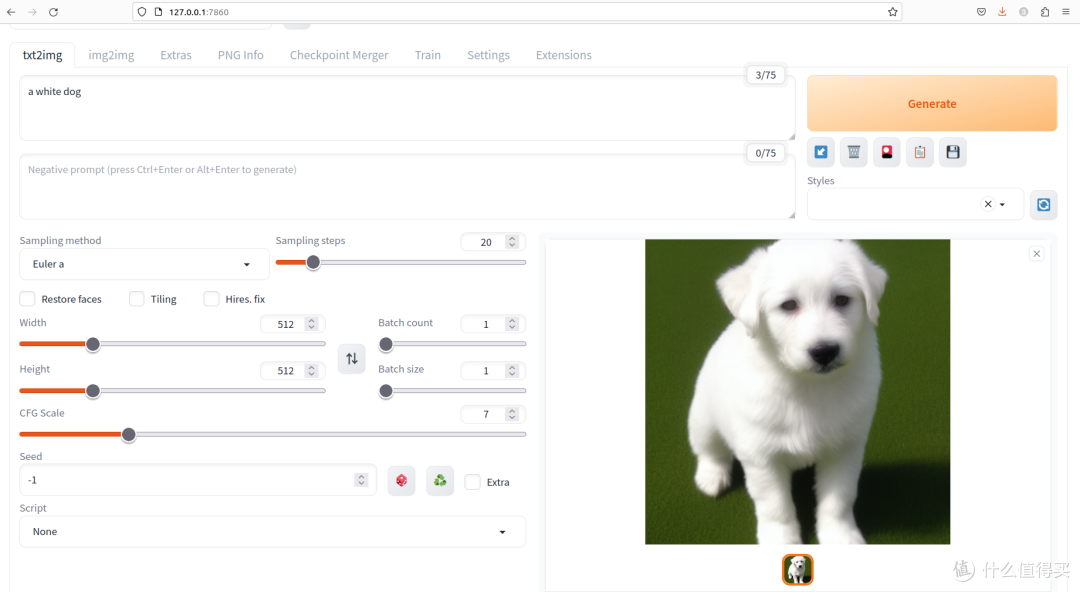Click the Batch size stepper arrows
The width and height of the screenshot is (1080, 592).
512,370
